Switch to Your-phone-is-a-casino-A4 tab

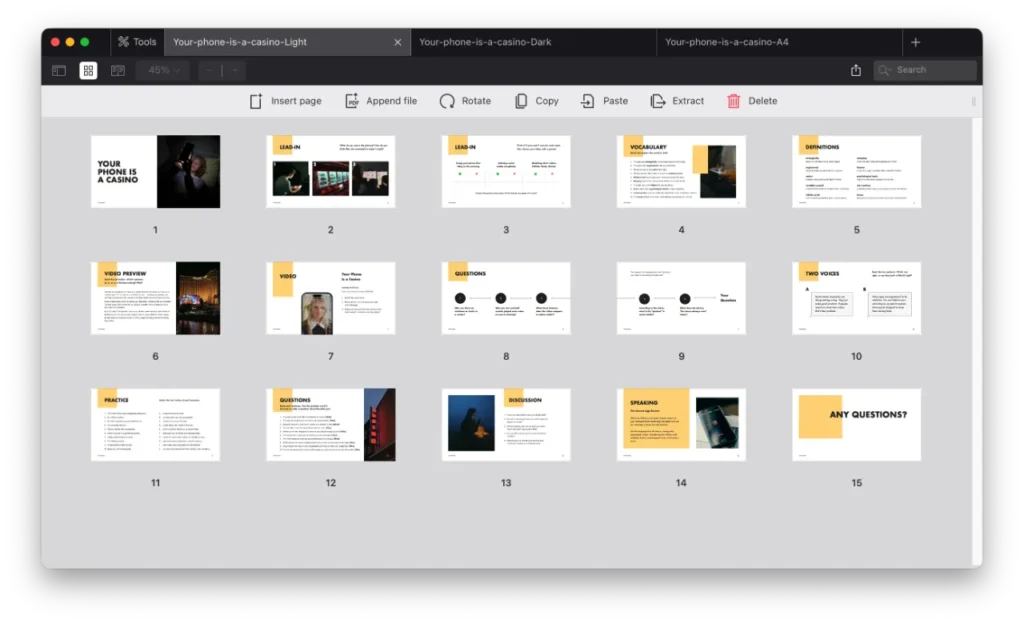[727, 42]
